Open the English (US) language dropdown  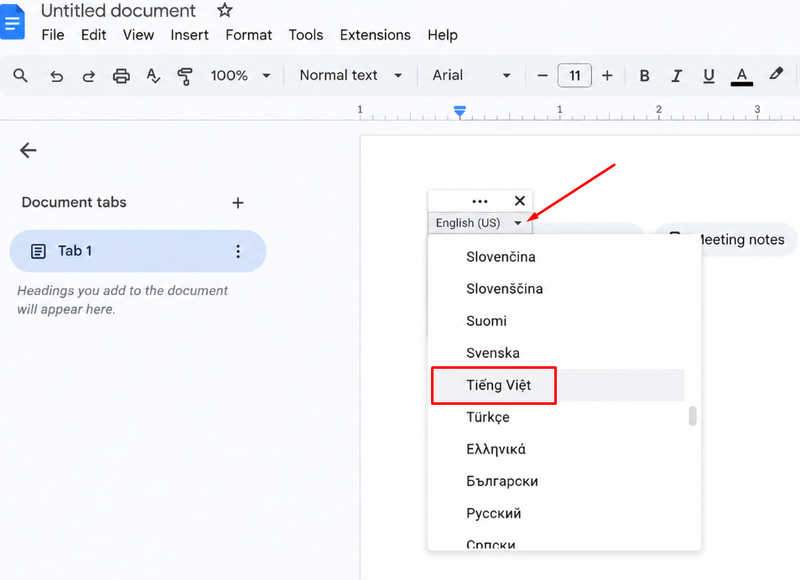(x=479, y=223)
